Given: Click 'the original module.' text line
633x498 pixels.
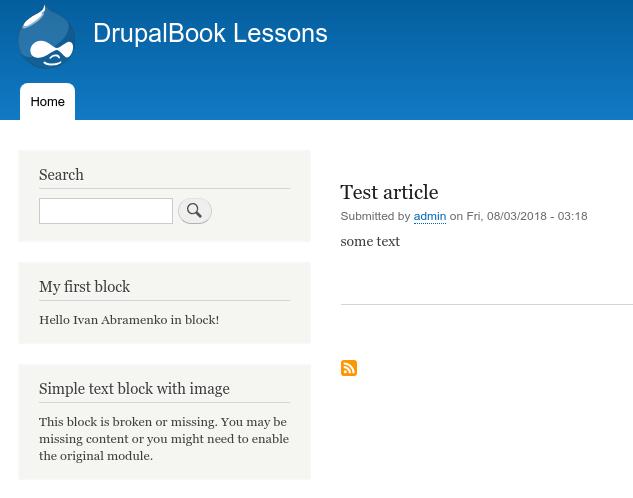Looking at the screenshot, I should point(96,456).
